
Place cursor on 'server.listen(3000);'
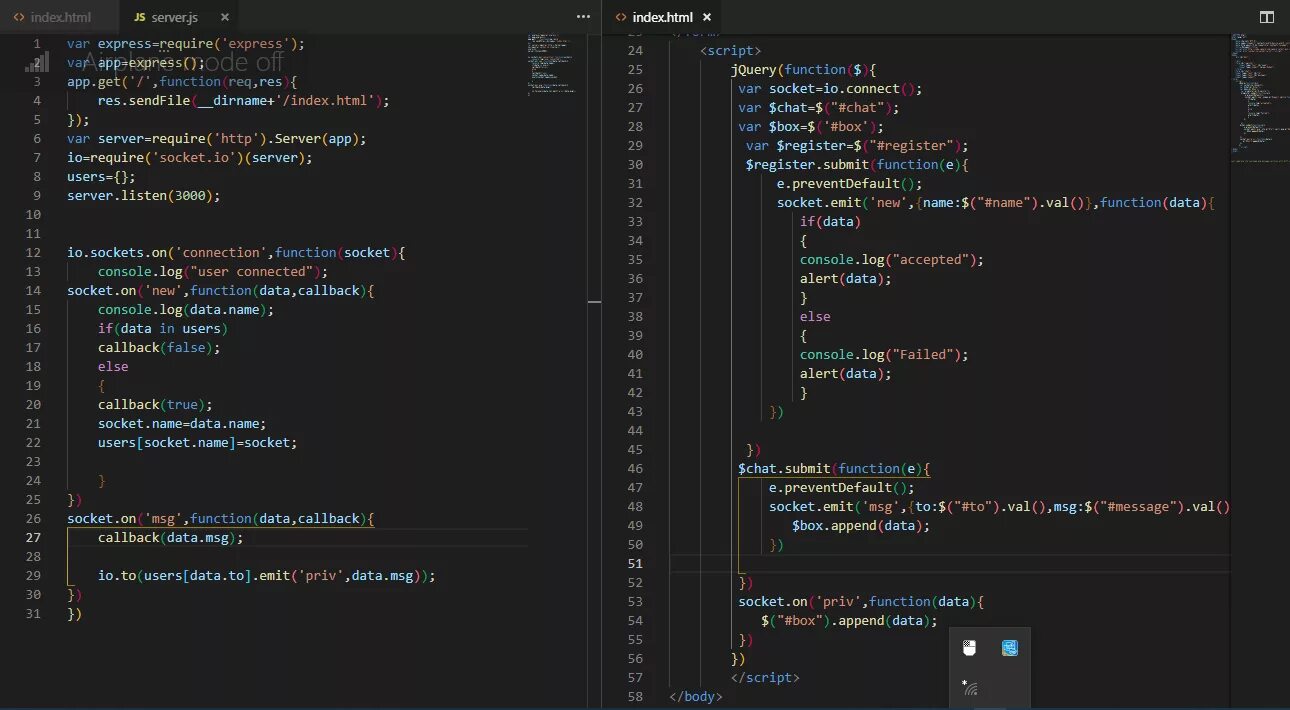(143, 195)
